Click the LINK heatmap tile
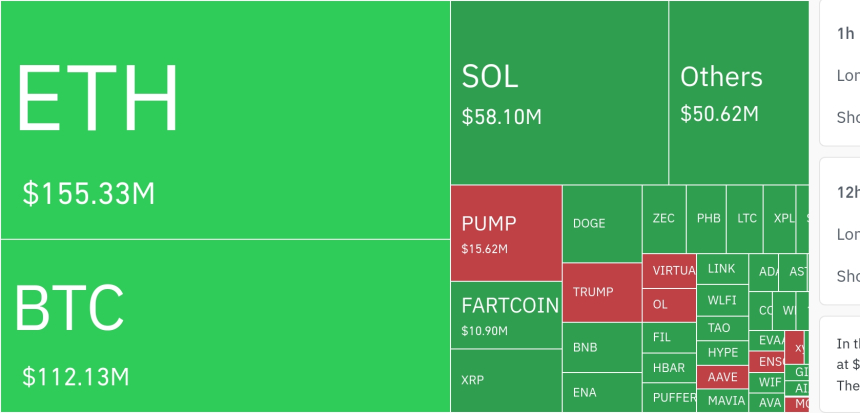The image size is (860, 413). click(721, 270)
